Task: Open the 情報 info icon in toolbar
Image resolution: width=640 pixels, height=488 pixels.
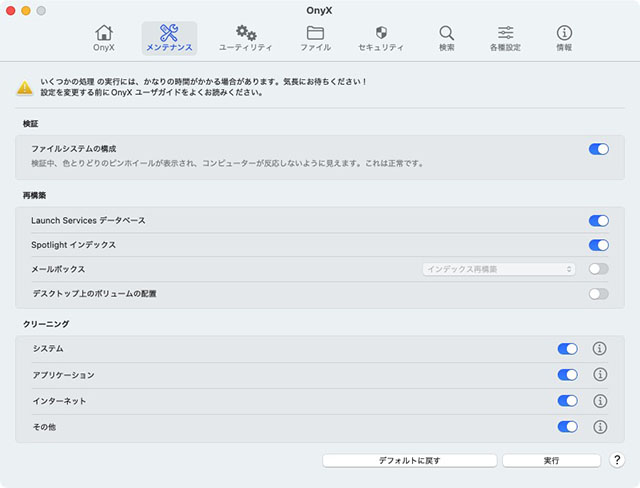Action: tap(564, 34)
